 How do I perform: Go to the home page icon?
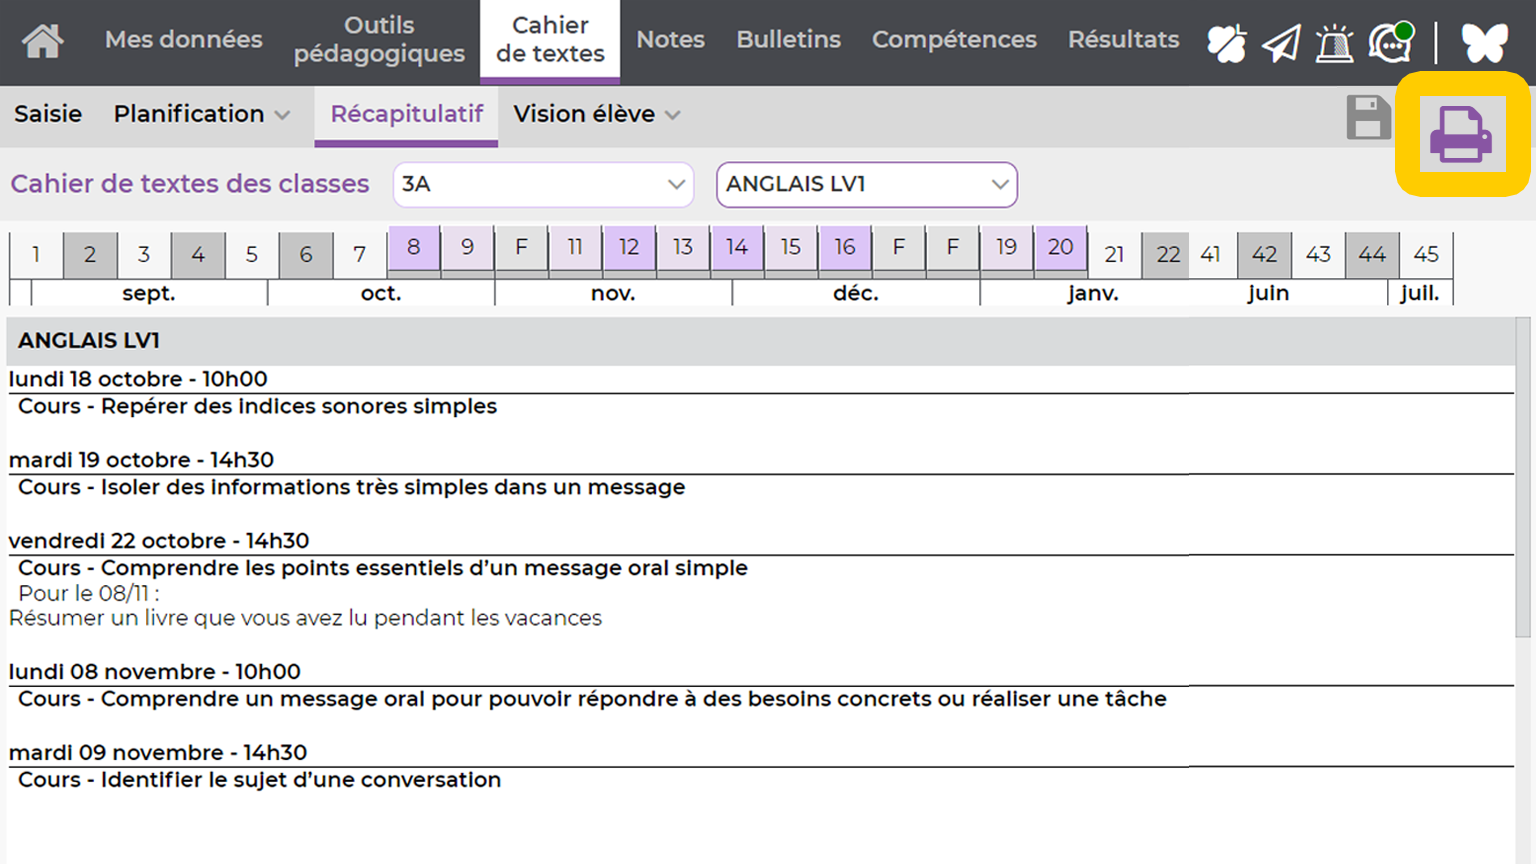point(43,41)
